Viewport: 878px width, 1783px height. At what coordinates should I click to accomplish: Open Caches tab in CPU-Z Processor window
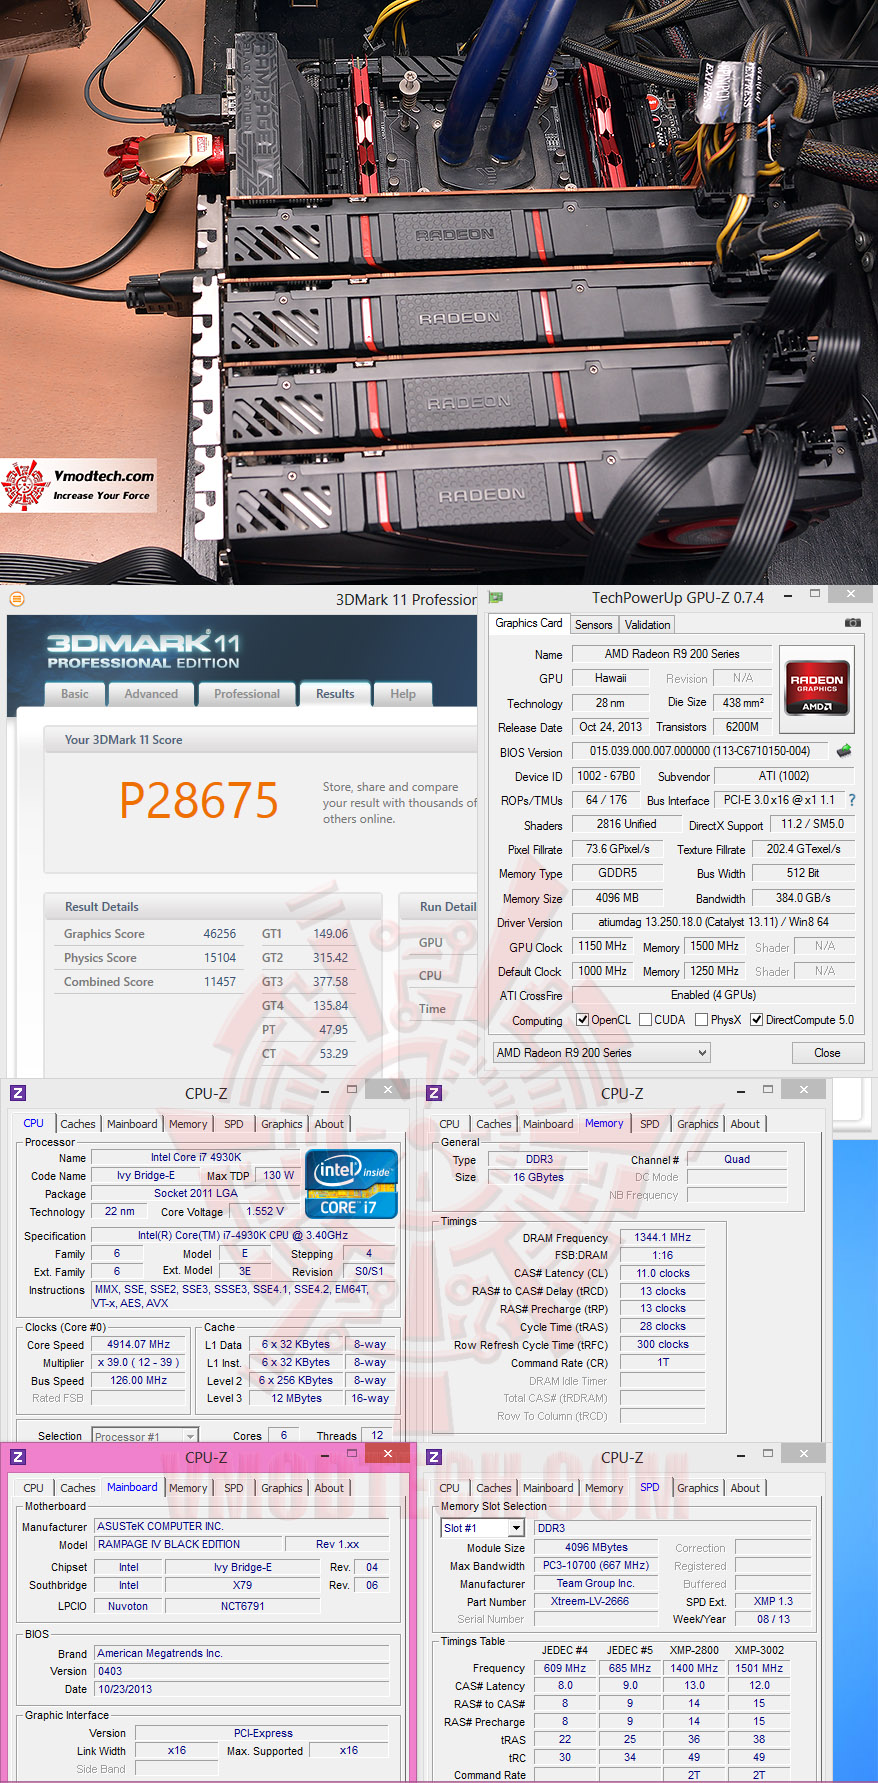[x=78, y=1124]
